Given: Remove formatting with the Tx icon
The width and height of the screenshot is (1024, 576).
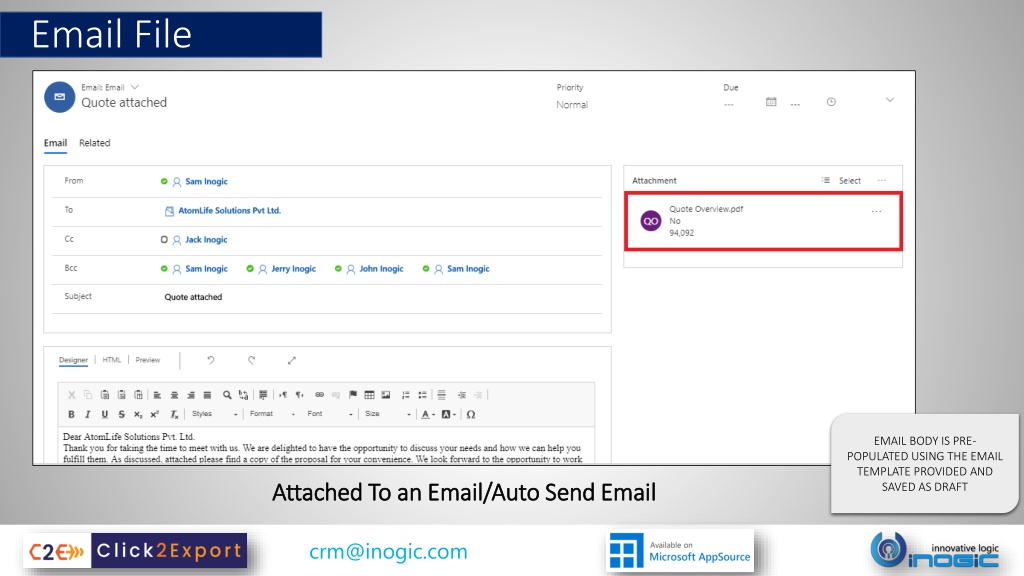Looking at the screenshot, I should point(174,414).
